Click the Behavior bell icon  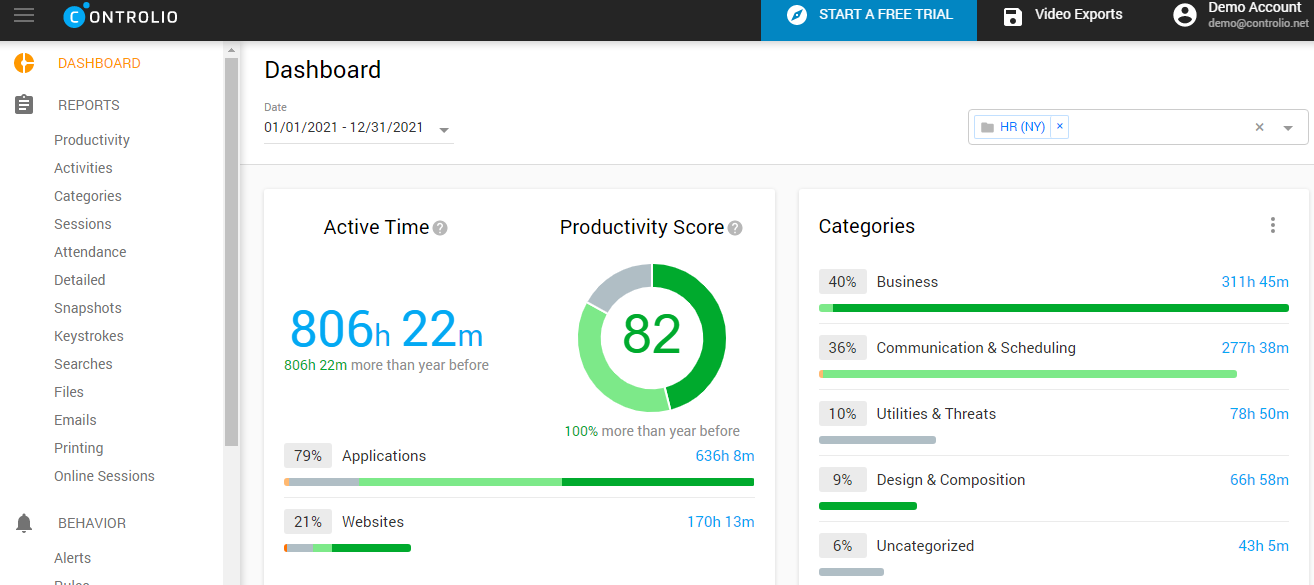[x=24, y=523]
